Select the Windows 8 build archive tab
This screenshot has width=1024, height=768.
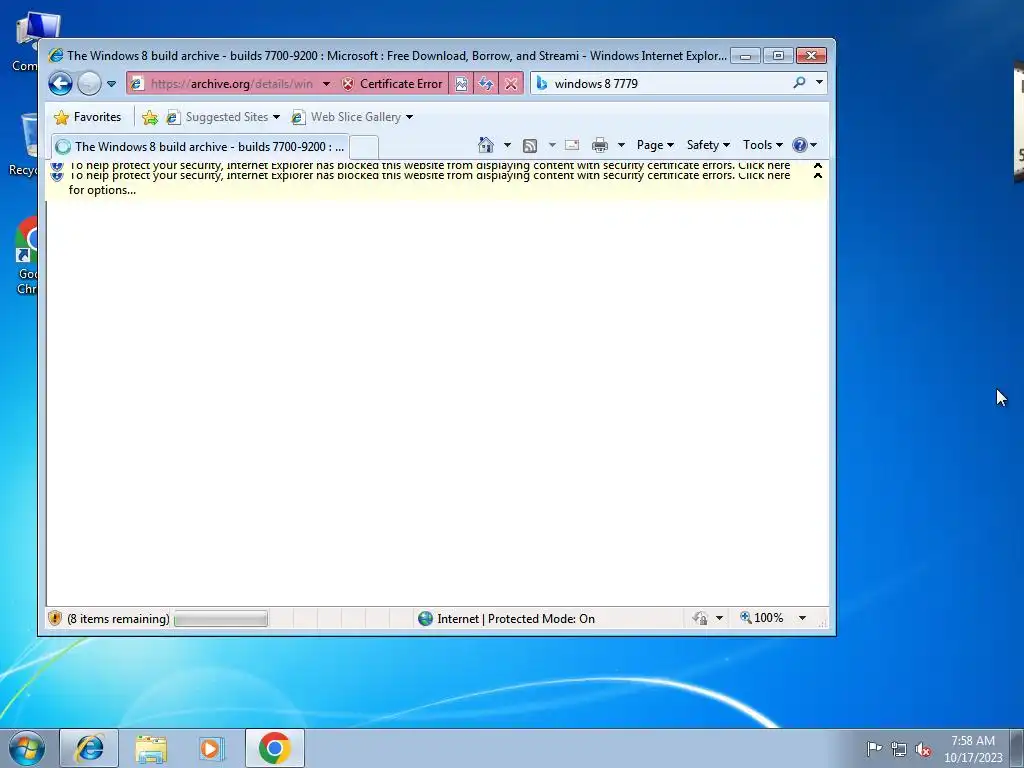(x=200, y=146)
